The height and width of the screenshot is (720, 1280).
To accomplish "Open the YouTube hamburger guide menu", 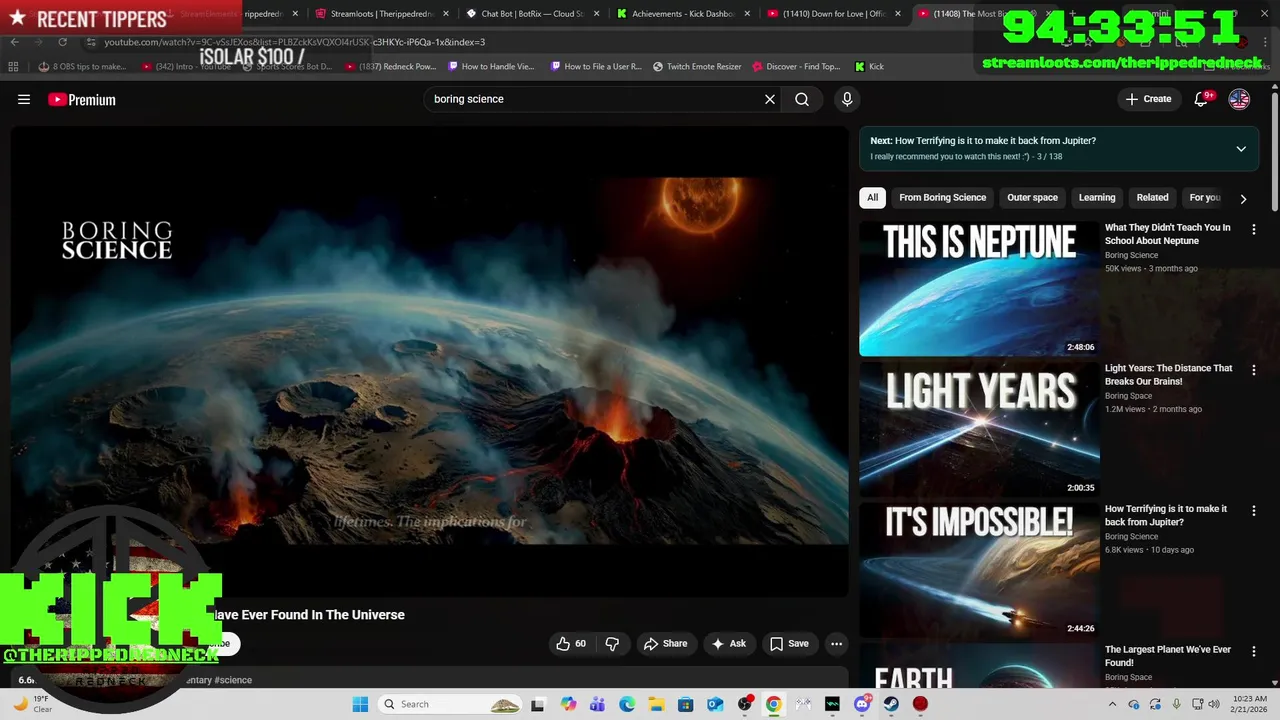I will click(x=24, y=99).
